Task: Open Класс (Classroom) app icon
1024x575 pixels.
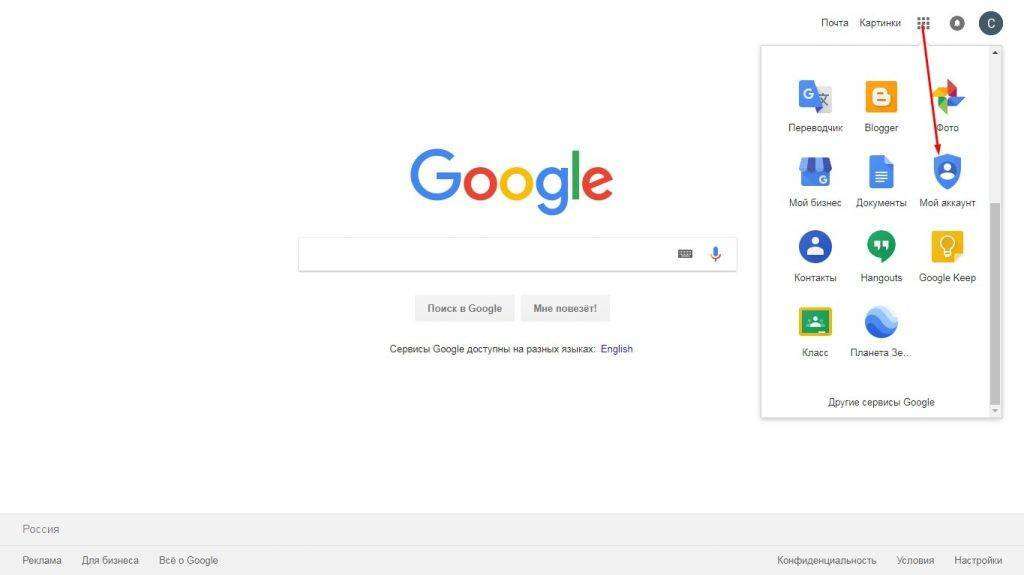Action: [x=815, y=321]
